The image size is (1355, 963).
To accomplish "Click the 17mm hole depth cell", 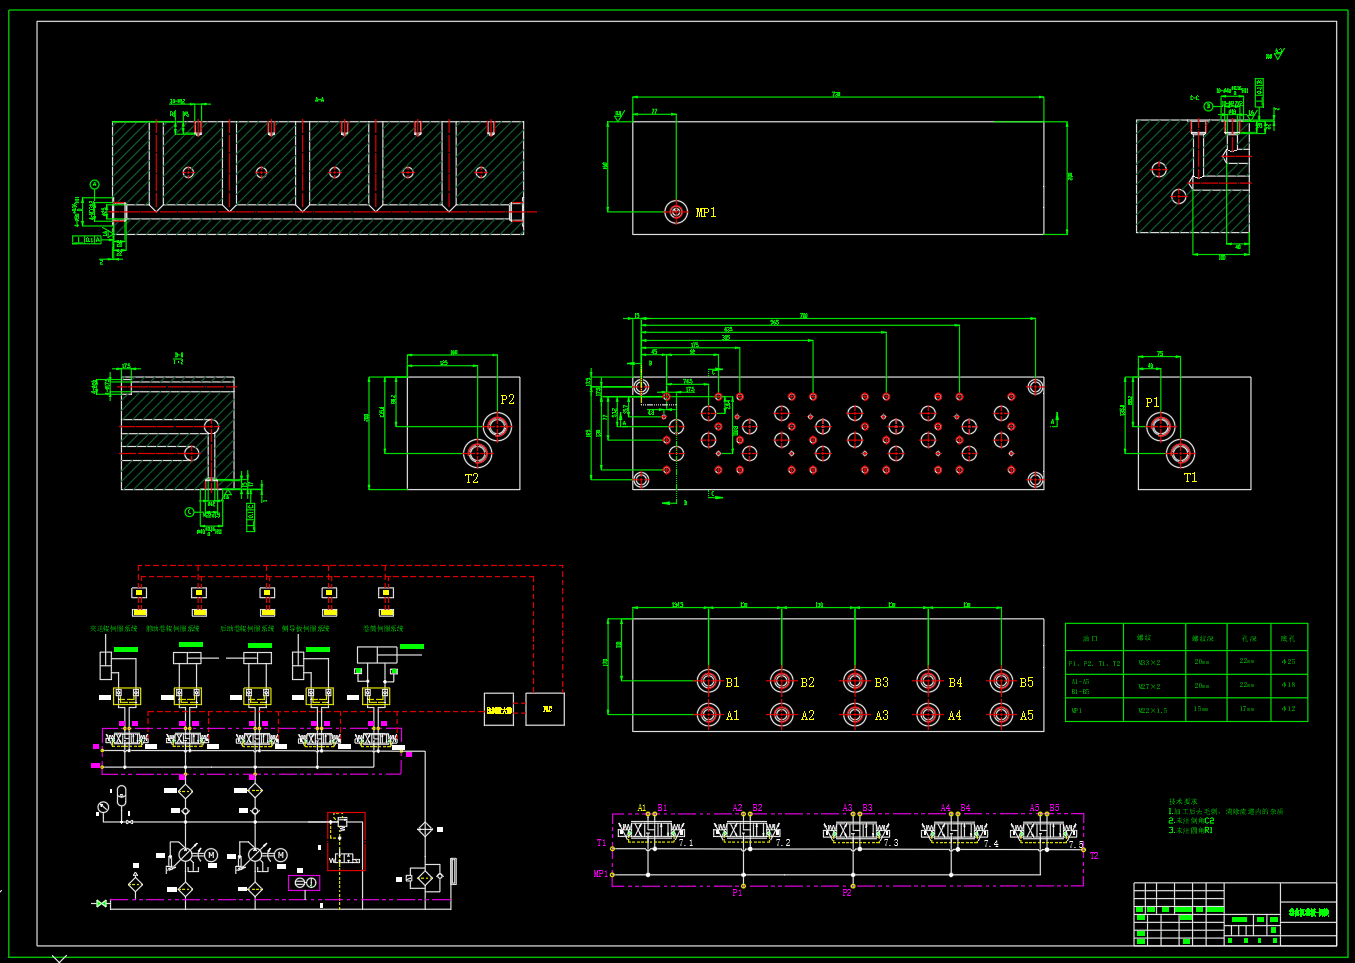I will pos(1247,710).
